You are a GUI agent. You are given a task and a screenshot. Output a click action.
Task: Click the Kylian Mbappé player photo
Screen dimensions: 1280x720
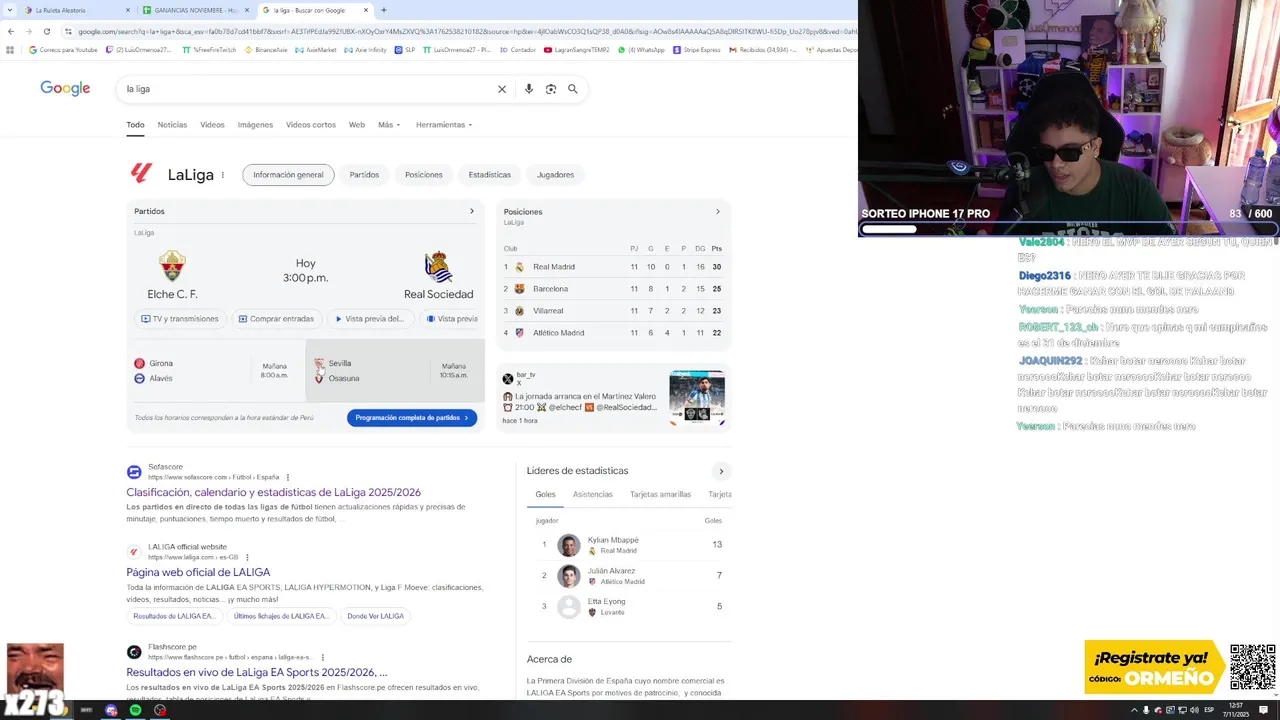(569, 545)
